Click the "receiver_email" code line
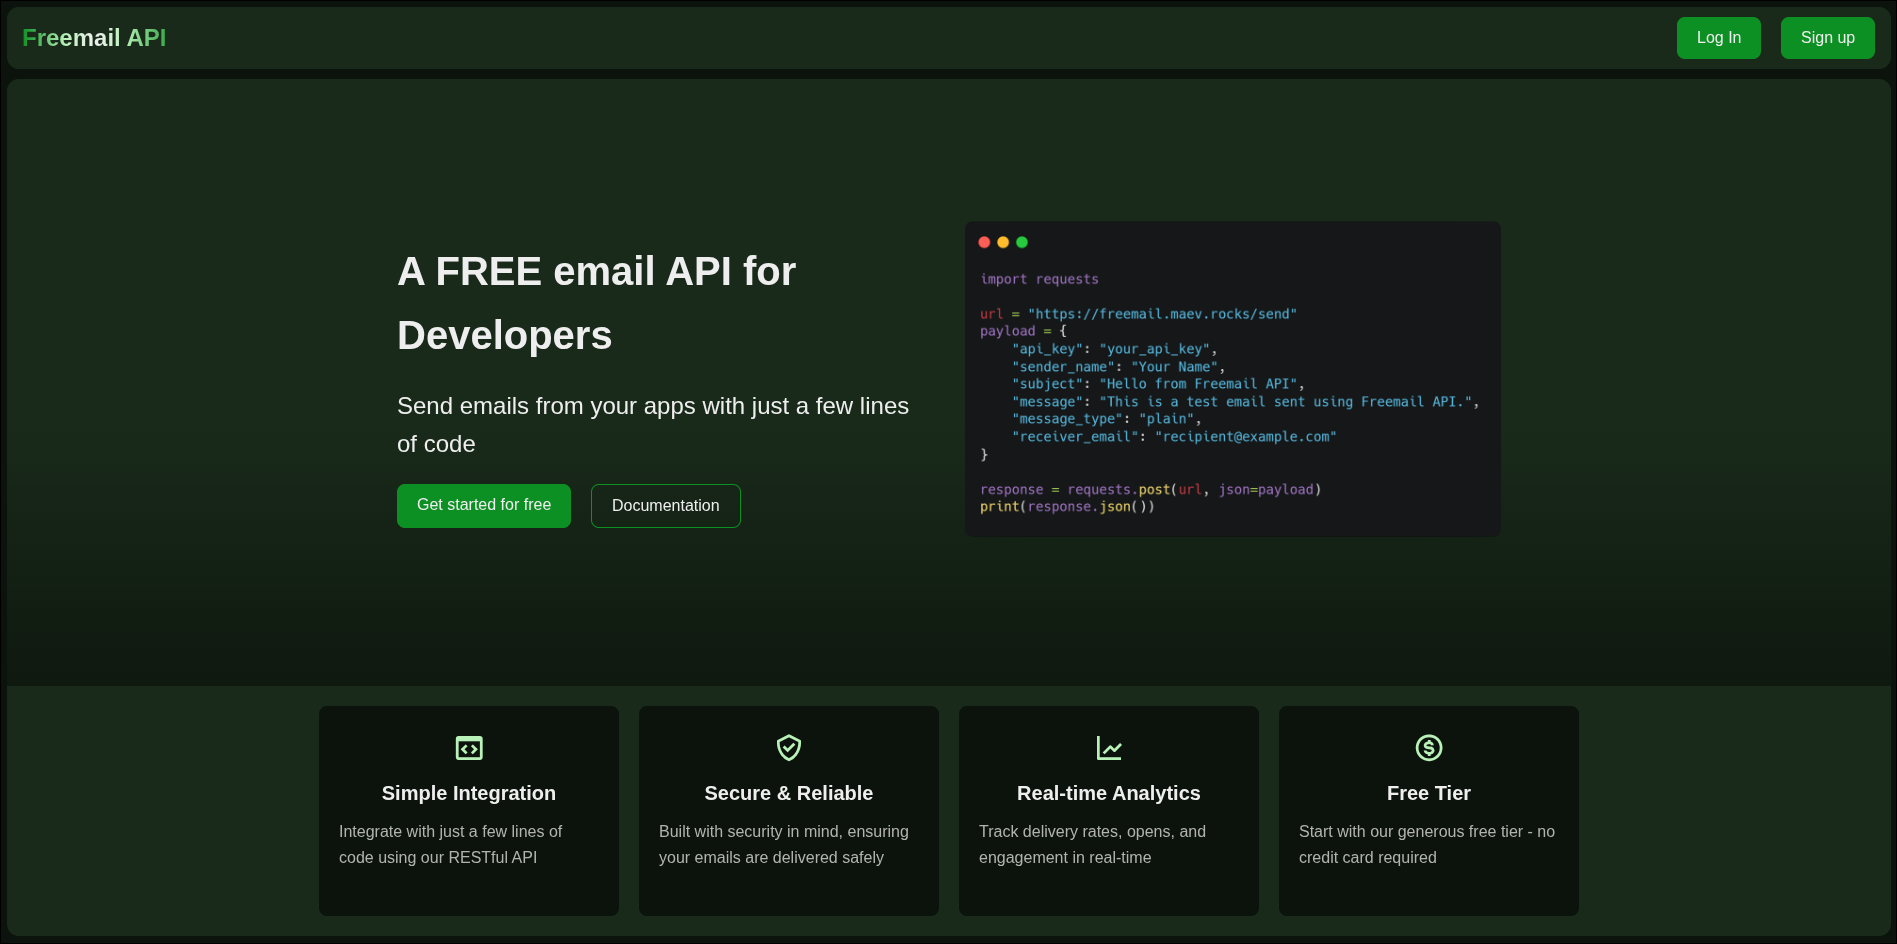Image resolution: width=1897 pixels, height=944 pixels. click(1174, 437)
